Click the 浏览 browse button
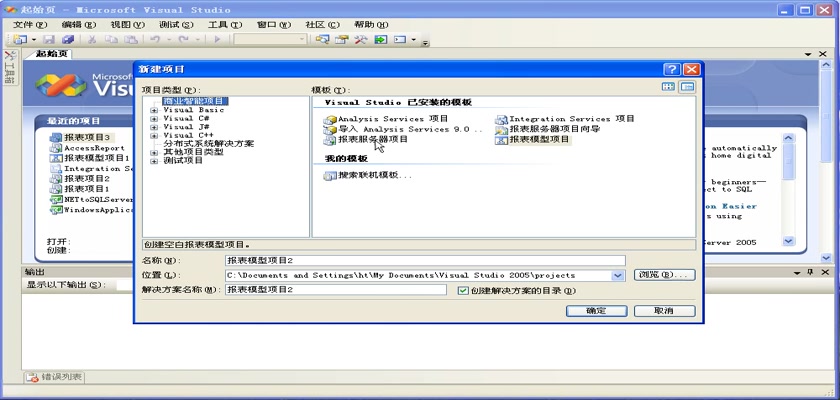The width and height of the screenshot is (840, 400). 664,275
